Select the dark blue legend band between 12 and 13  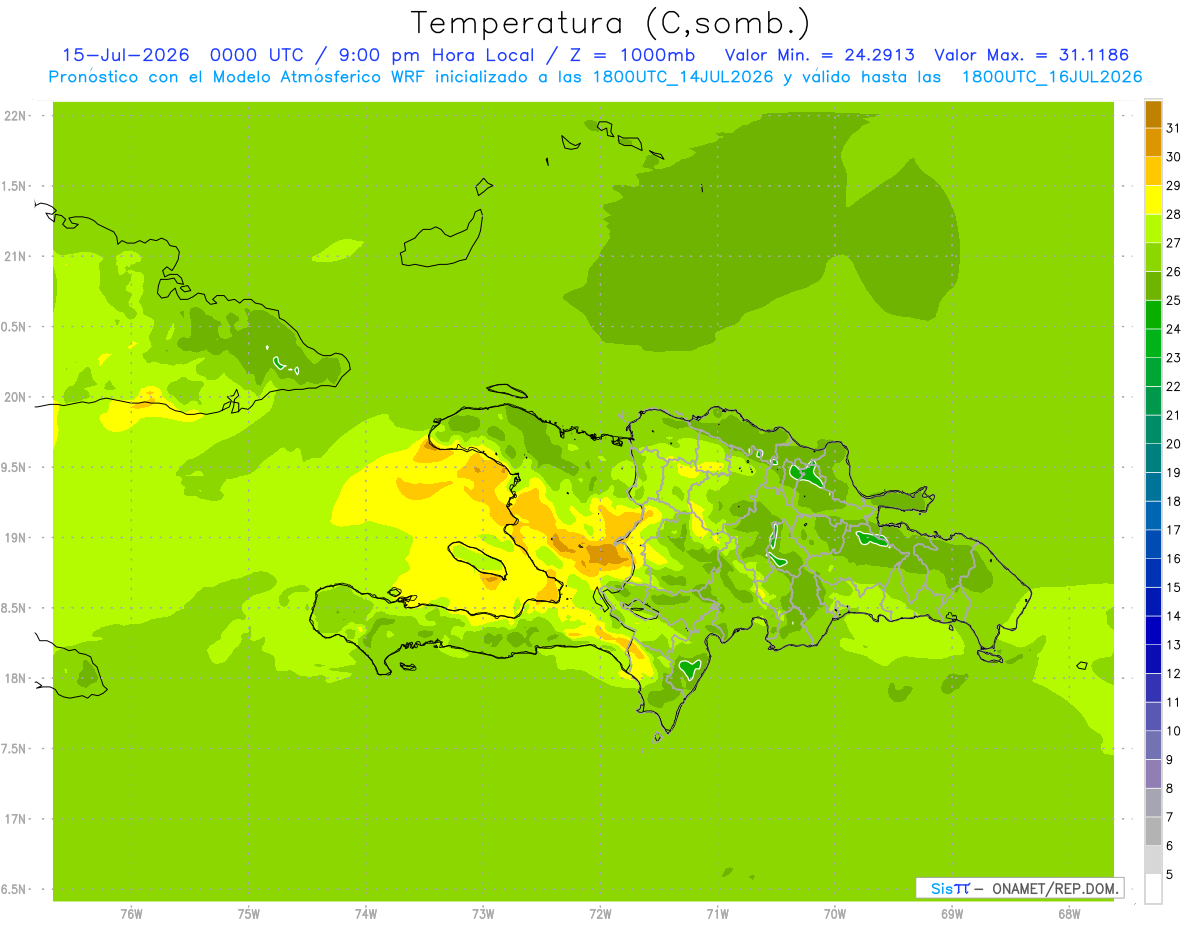[x=1153, y=659]
